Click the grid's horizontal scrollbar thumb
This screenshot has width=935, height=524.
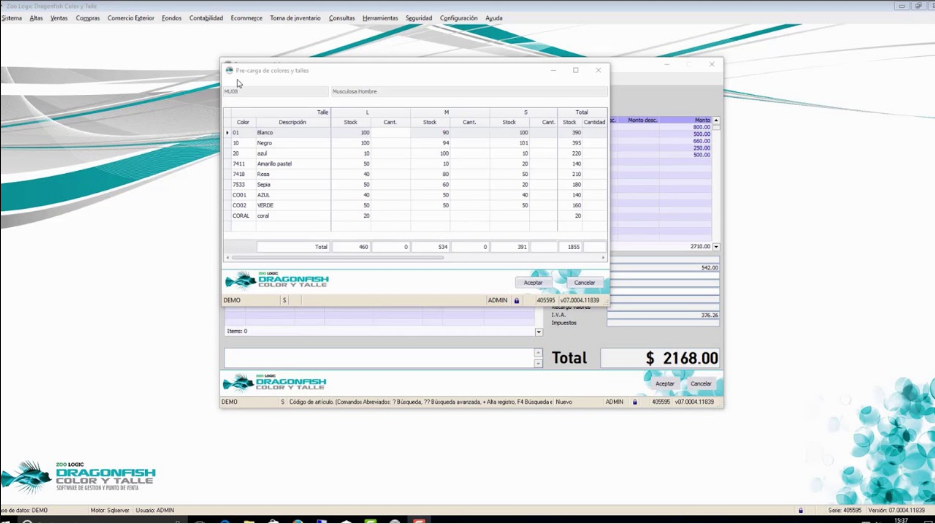[338, 258]
